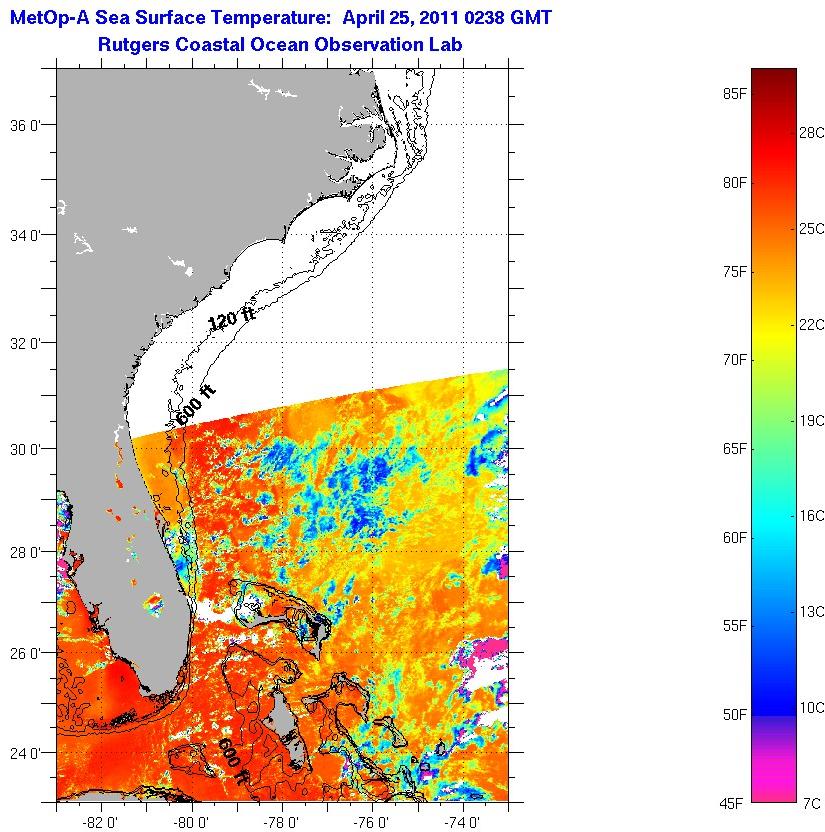Click the 55F label on the color scale
This screenshot has width=825, height=832.
point(735,626)
